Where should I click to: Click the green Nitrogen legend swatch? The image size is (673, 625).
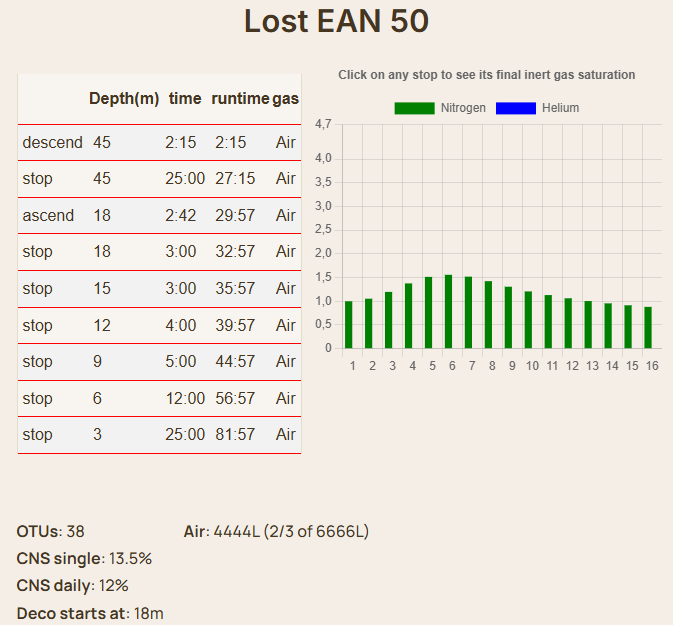(x=414, y=108)
